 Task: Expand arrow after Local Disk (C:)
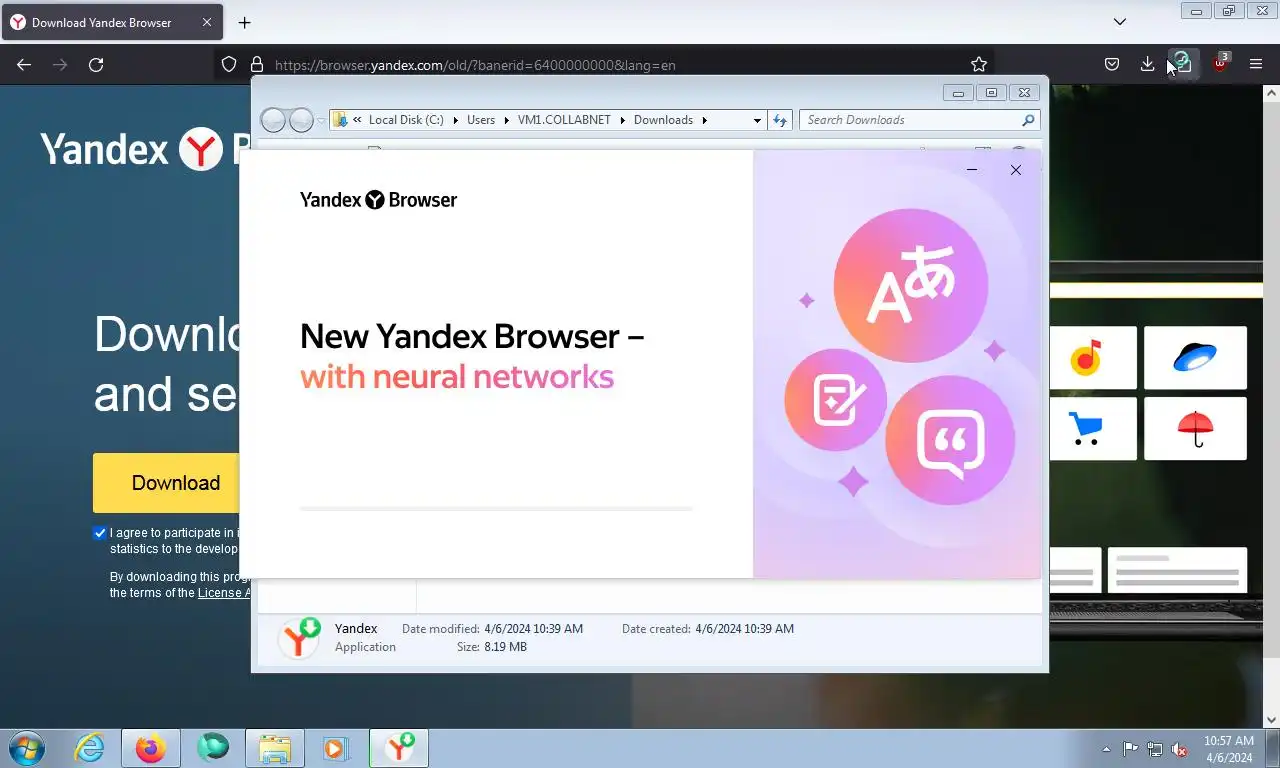[455, 120]
